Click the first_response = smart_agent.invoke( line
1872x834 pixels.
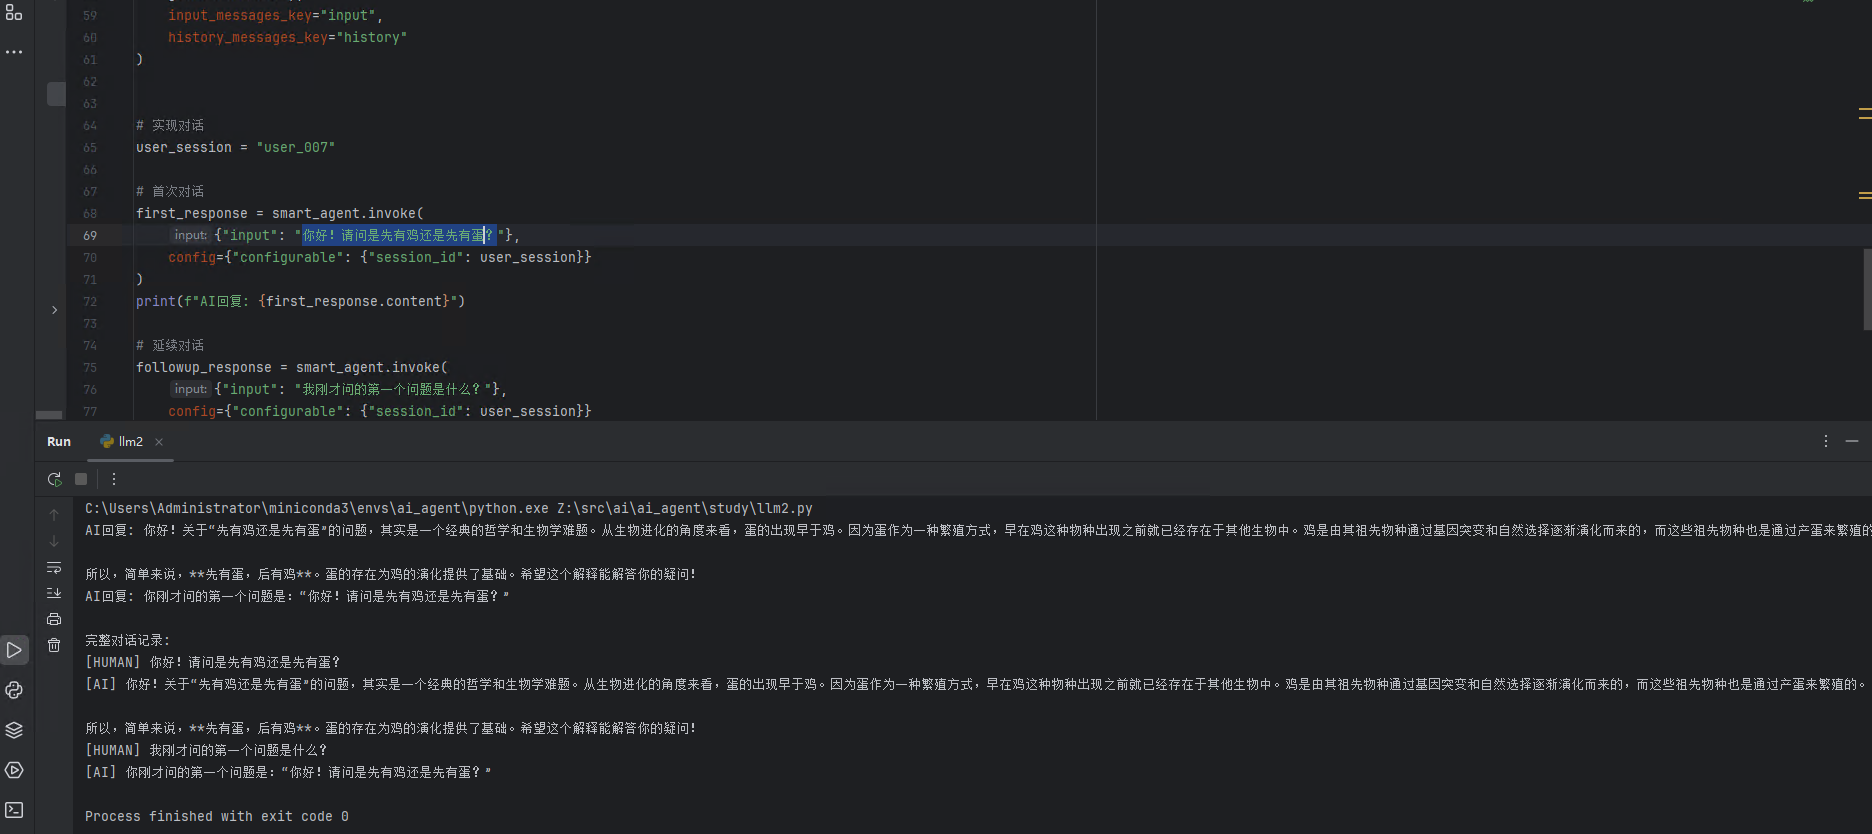point(280,214)
